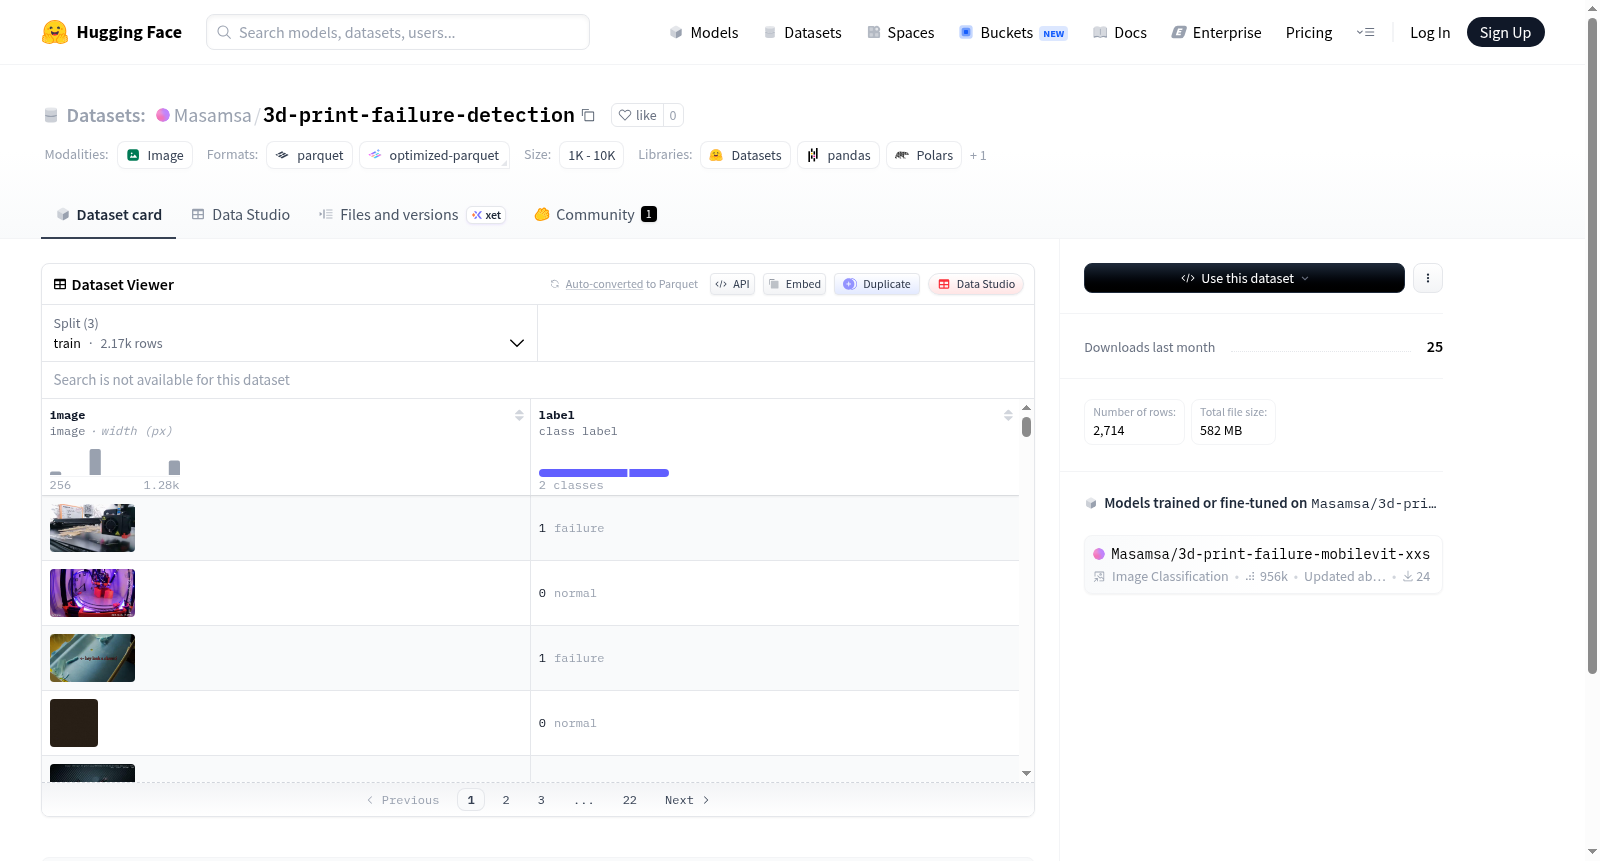Expand the Use this dataset dropdown
Screen dimensions: 1600x861
pos(1244,278)
